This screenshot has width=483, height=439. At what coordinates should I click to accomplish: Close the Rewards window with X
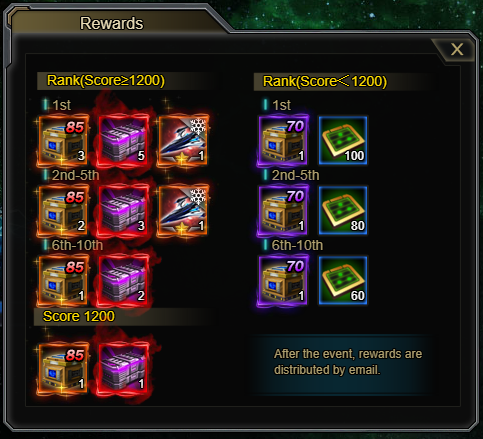(x=457, y=49)
